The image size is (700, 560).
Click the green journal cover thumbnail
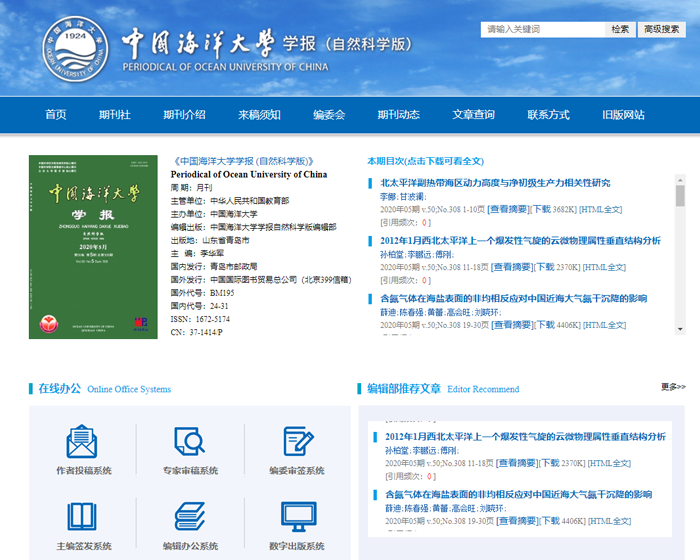[93, 247]
